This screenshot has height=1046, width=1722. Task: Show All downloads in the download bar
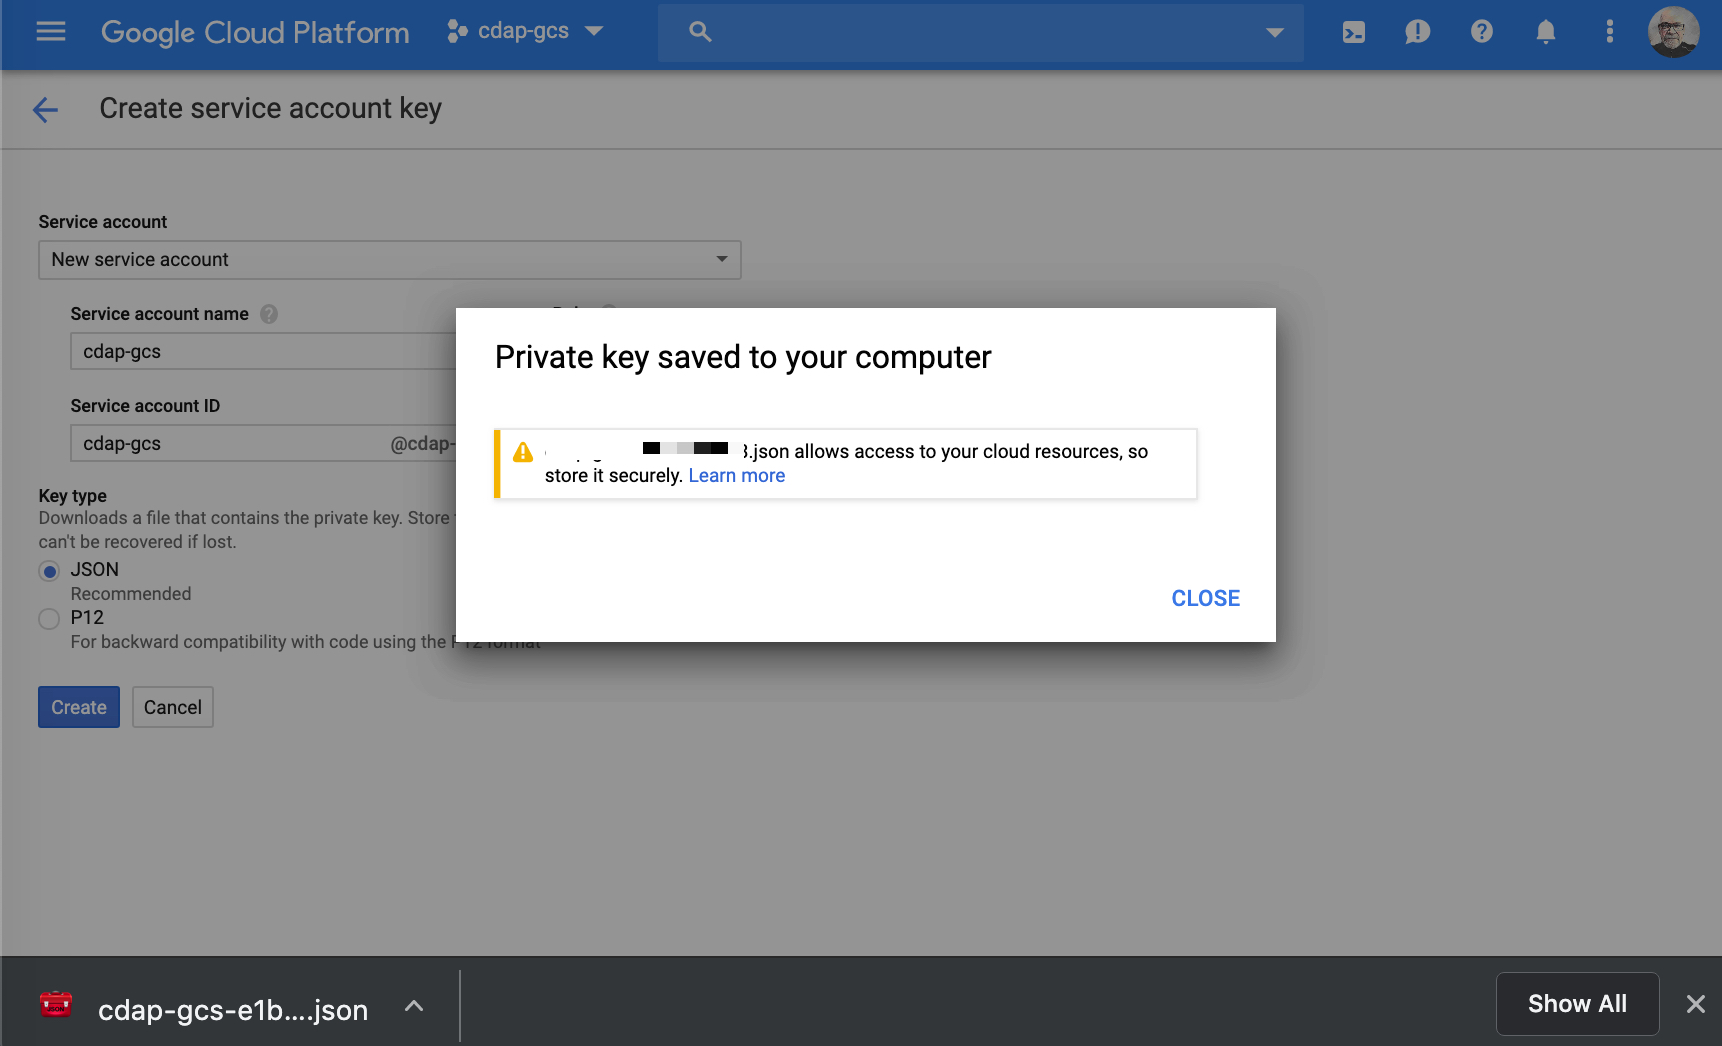[x=1577, y=1003]
